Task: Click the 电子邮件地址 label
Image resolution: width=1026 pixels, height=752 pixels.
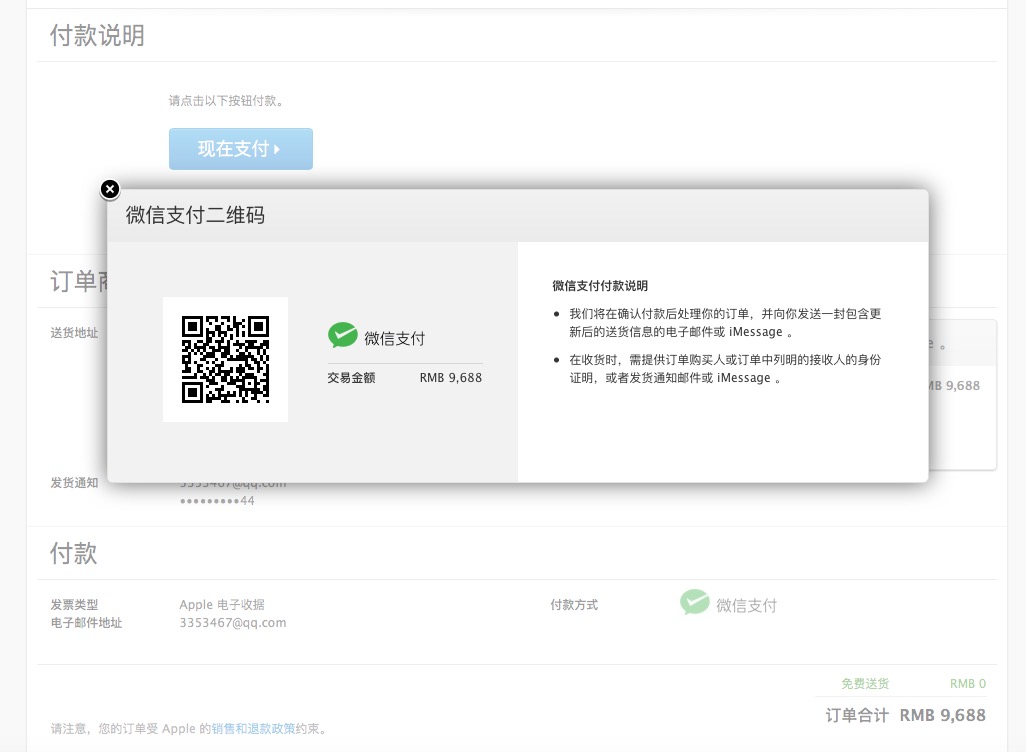Action: click(86, 623)
